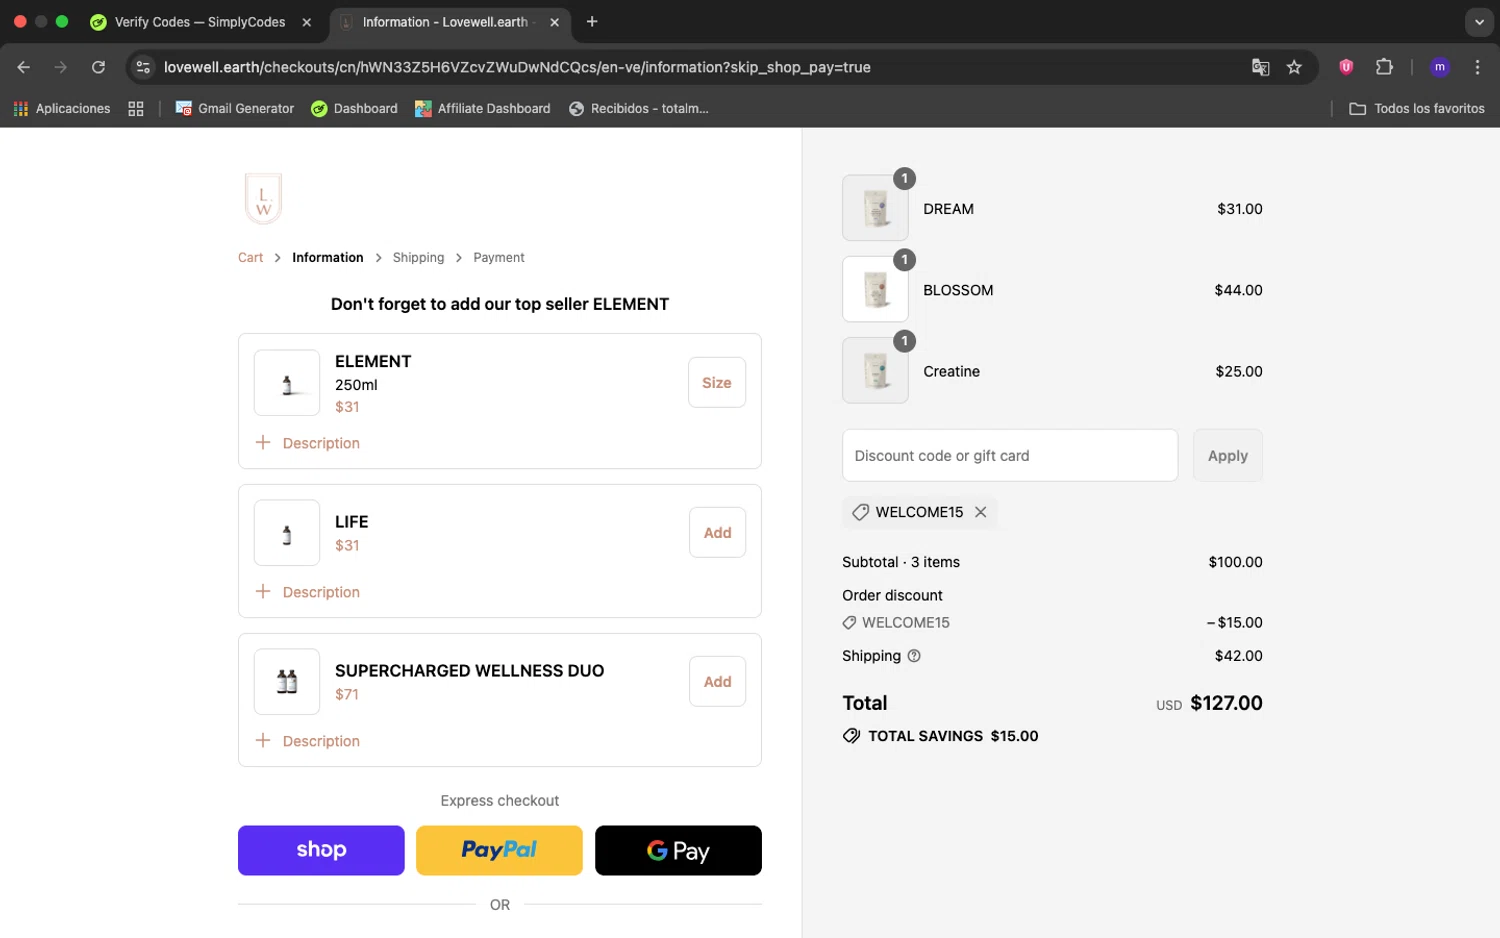The image size is (1500, 938).
Task: Open the Chrome three-dot menu
Action: (x=1477, y=67)
